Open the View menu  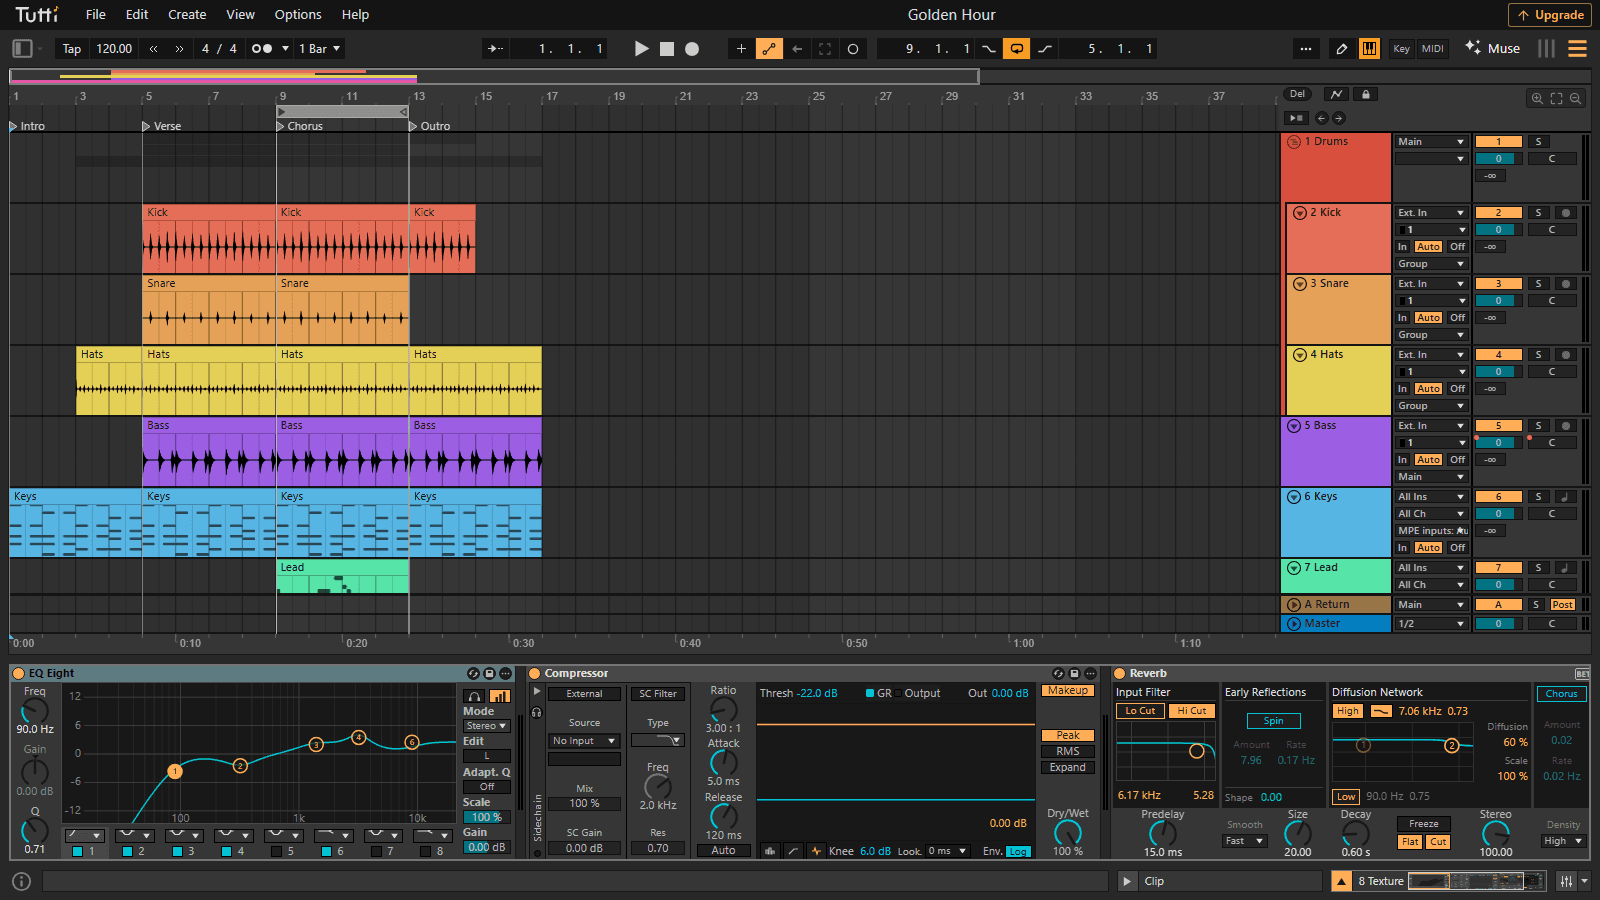point(241,14)
